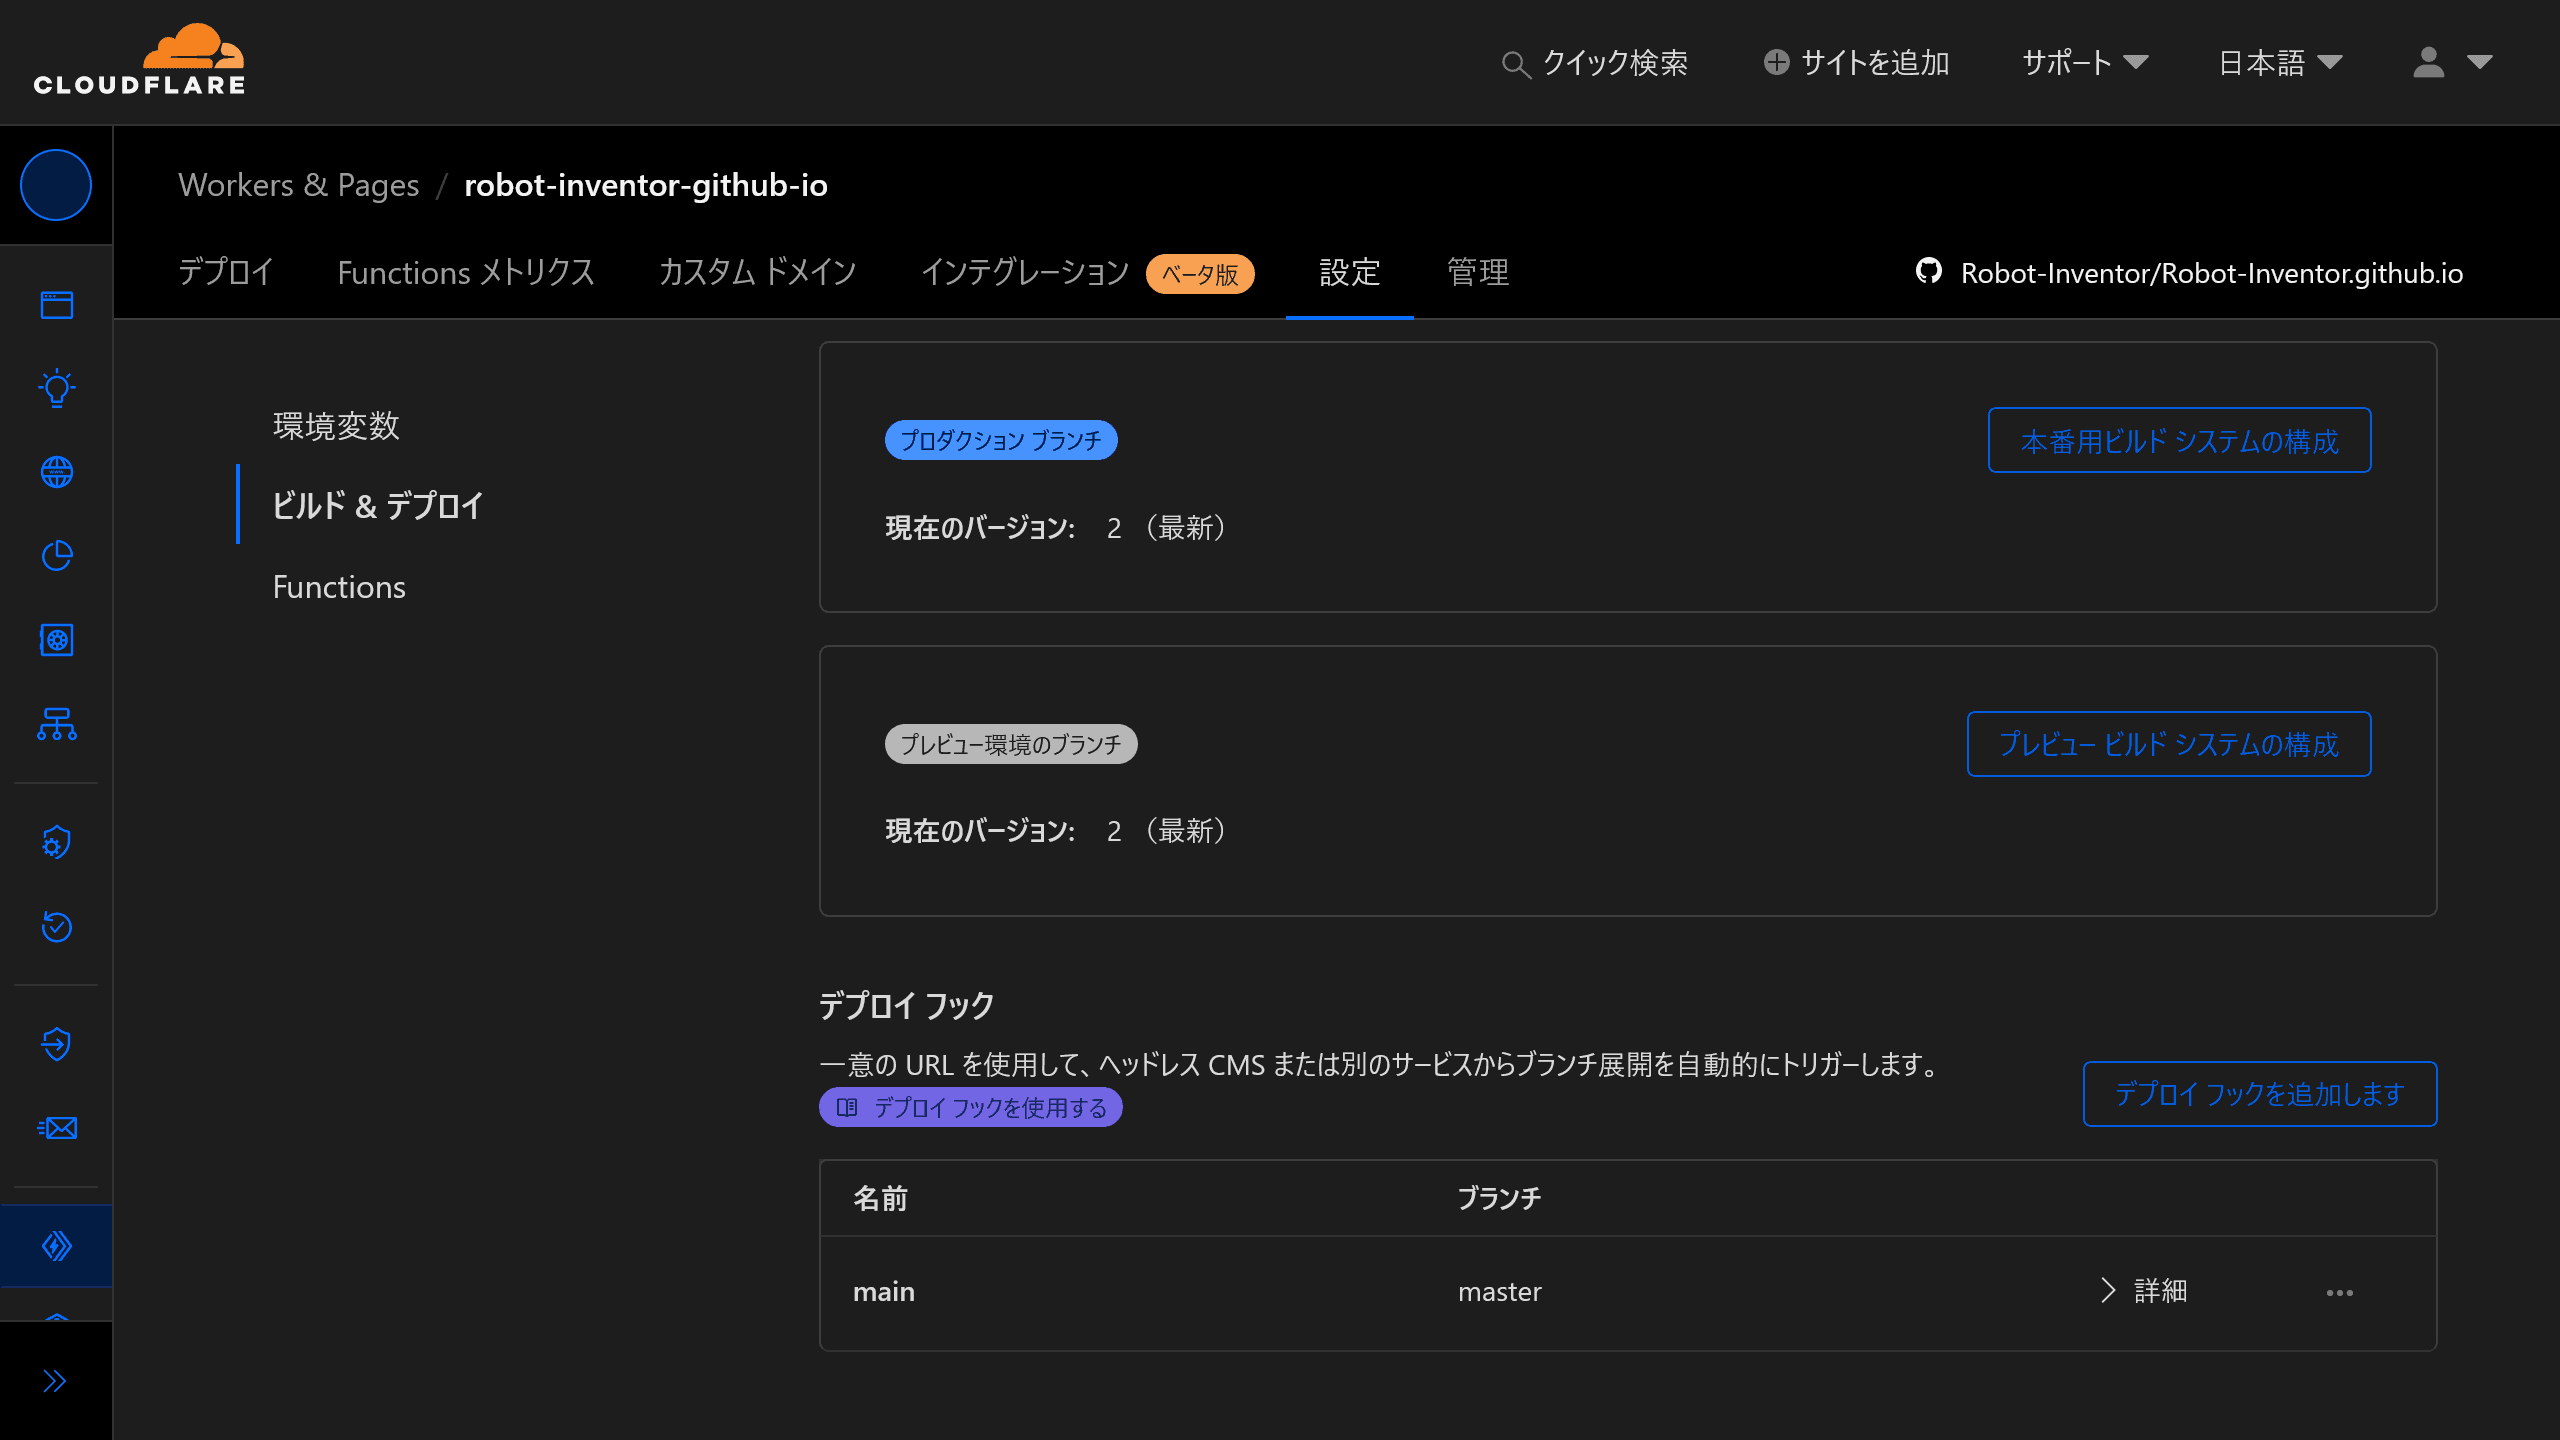Click クイック検索 text
This screenshot has height=1440, width=2560.
coord(1615,63)
